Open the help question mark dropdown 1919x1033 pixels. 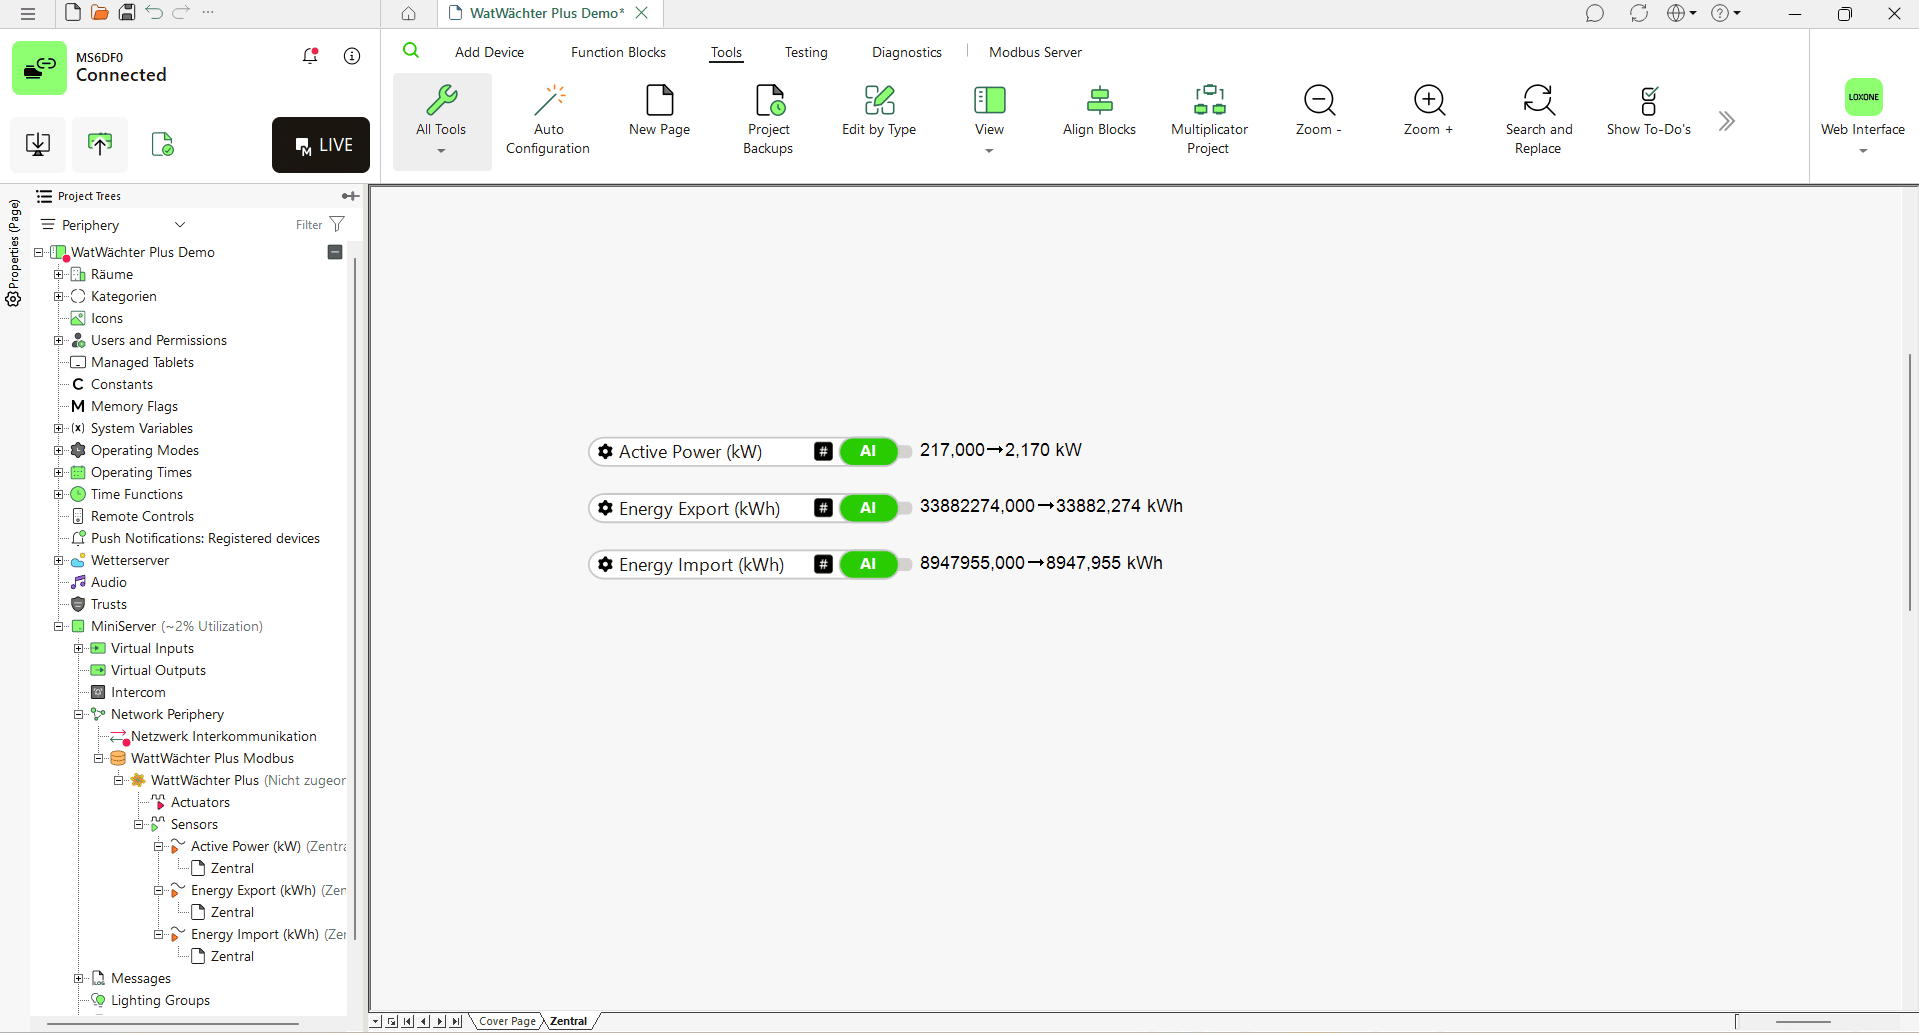coord(1726,13)
